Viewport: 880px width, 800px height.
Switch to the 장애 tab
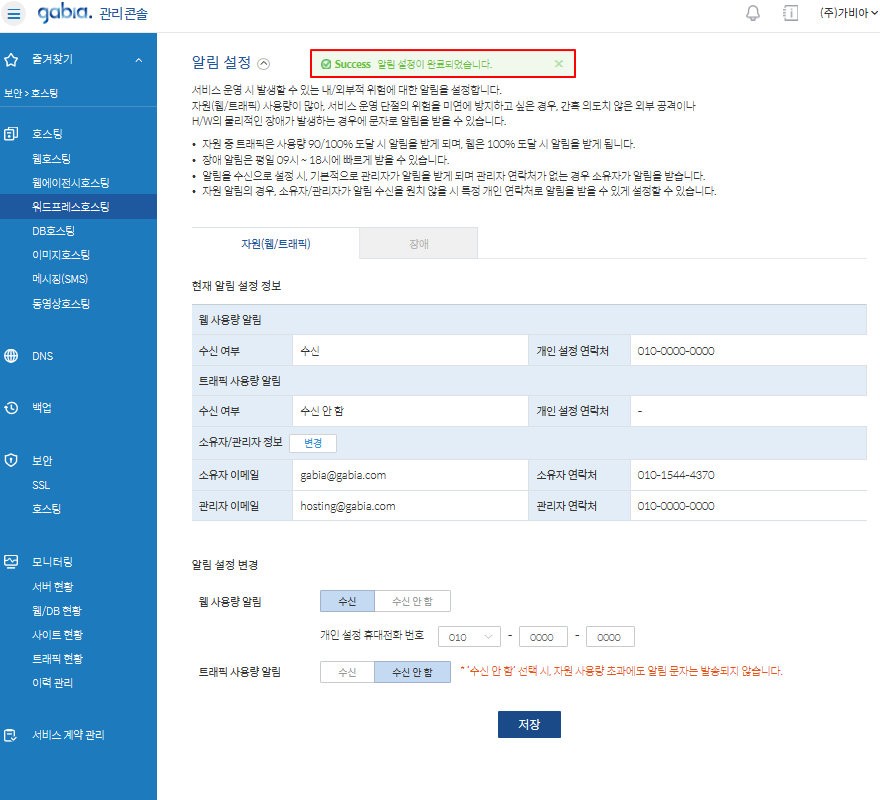(x=418, y=243)
